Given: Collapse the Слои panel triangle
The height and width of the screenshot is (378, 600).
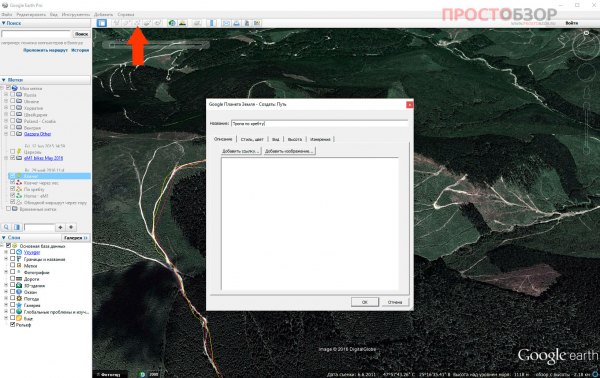Looking at the screenshot, I should point(3,238).
